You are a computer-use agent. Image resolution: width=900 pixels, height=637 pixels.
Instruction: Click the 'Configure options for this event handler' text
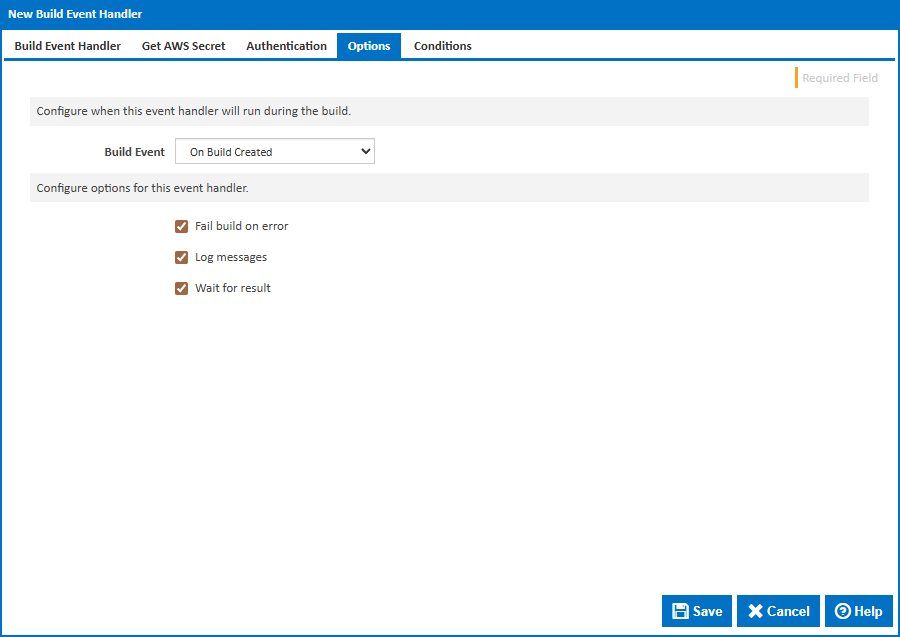tap(143, 188)
